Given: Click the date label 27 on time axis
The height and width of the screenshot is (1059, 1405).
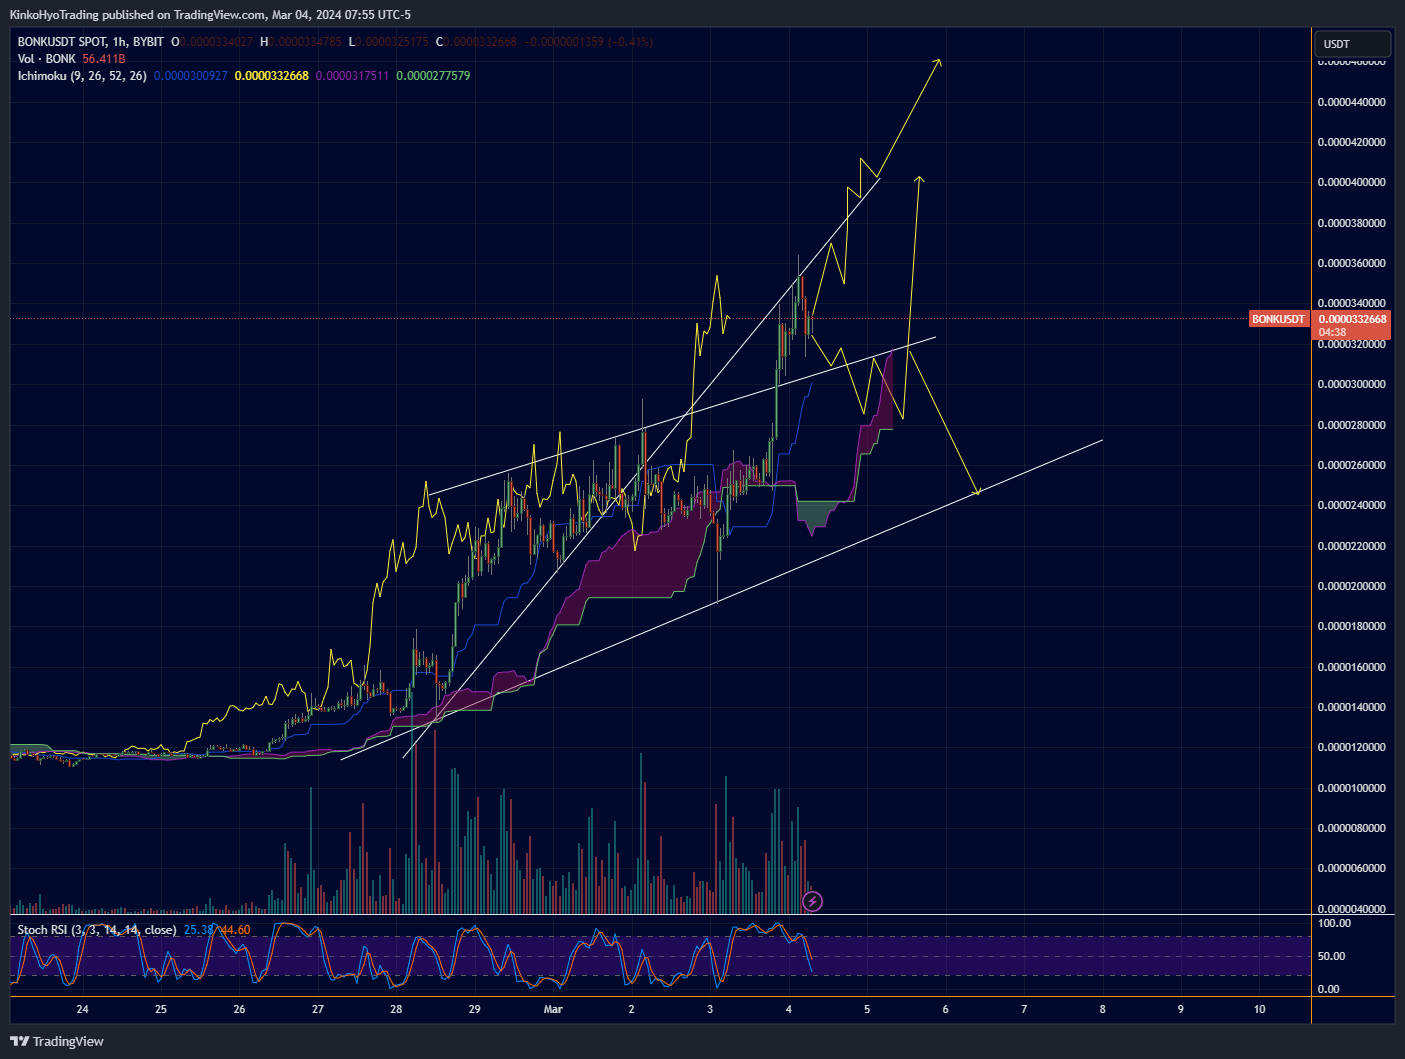Looking at the screenshot, I should (318, 1009).
